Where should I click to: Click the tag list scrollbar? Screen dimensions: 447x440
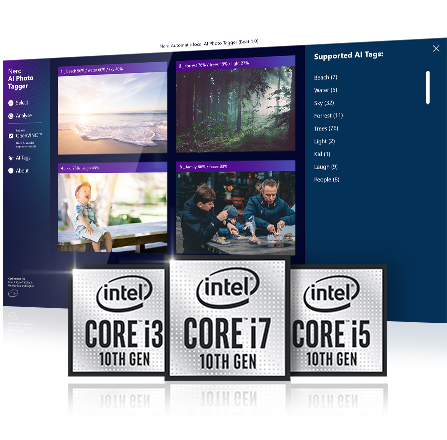coord(428,87)
